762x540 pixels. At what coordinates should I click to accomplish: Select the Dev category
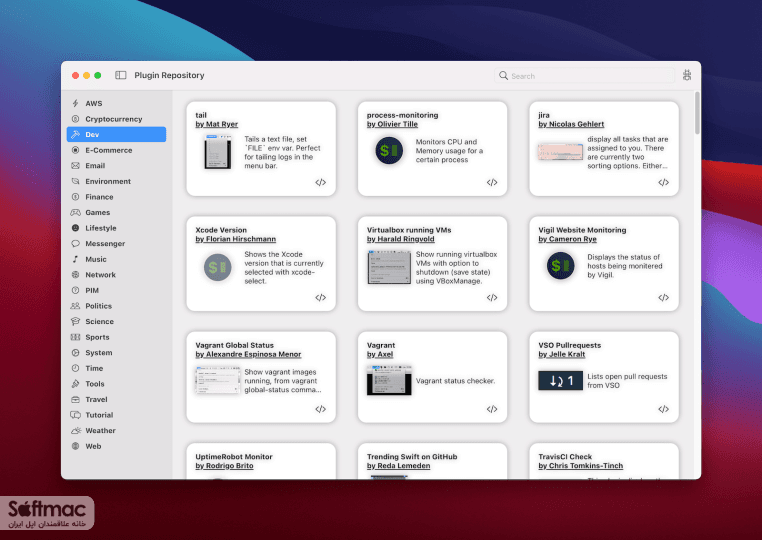pyautogui.click(x=116, y=134)
